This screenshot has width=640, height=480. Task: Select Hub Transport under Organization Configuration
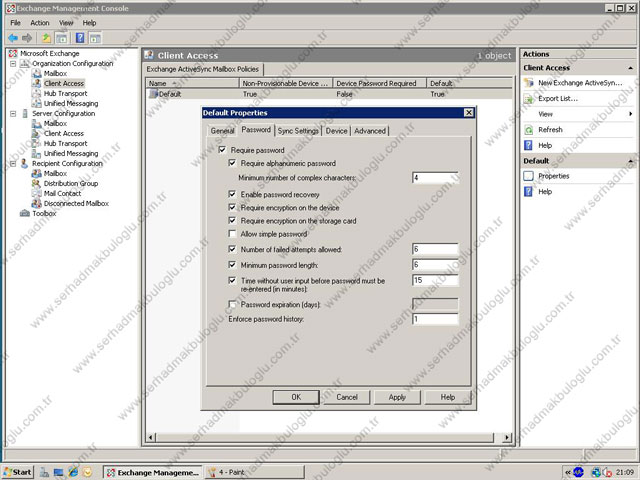pos(65,93)
